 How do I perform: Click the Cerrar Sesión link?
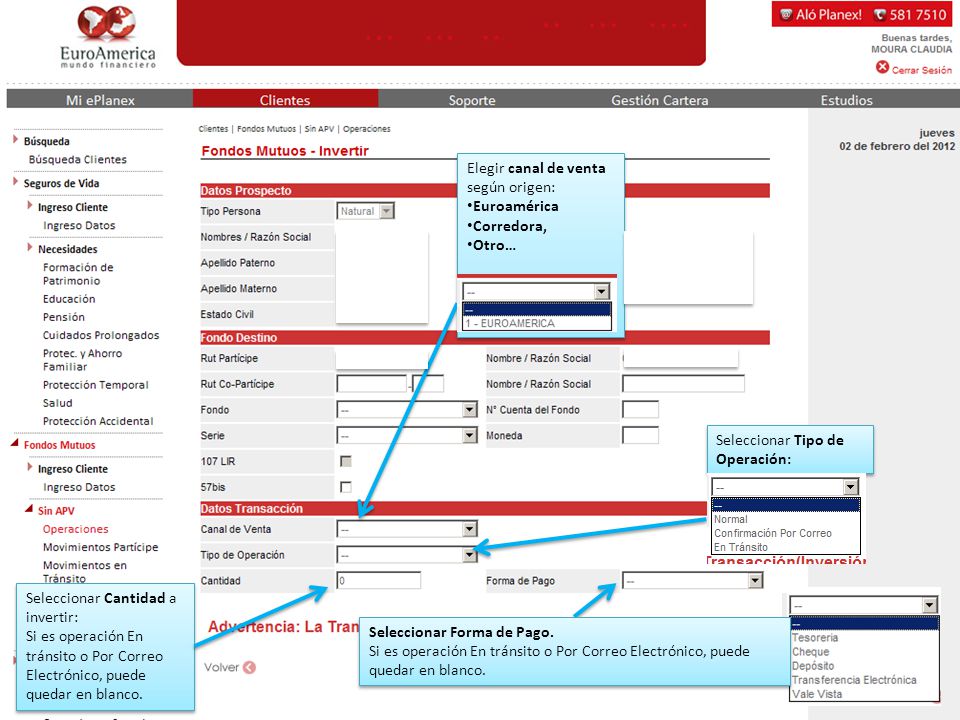pos(921,70)
